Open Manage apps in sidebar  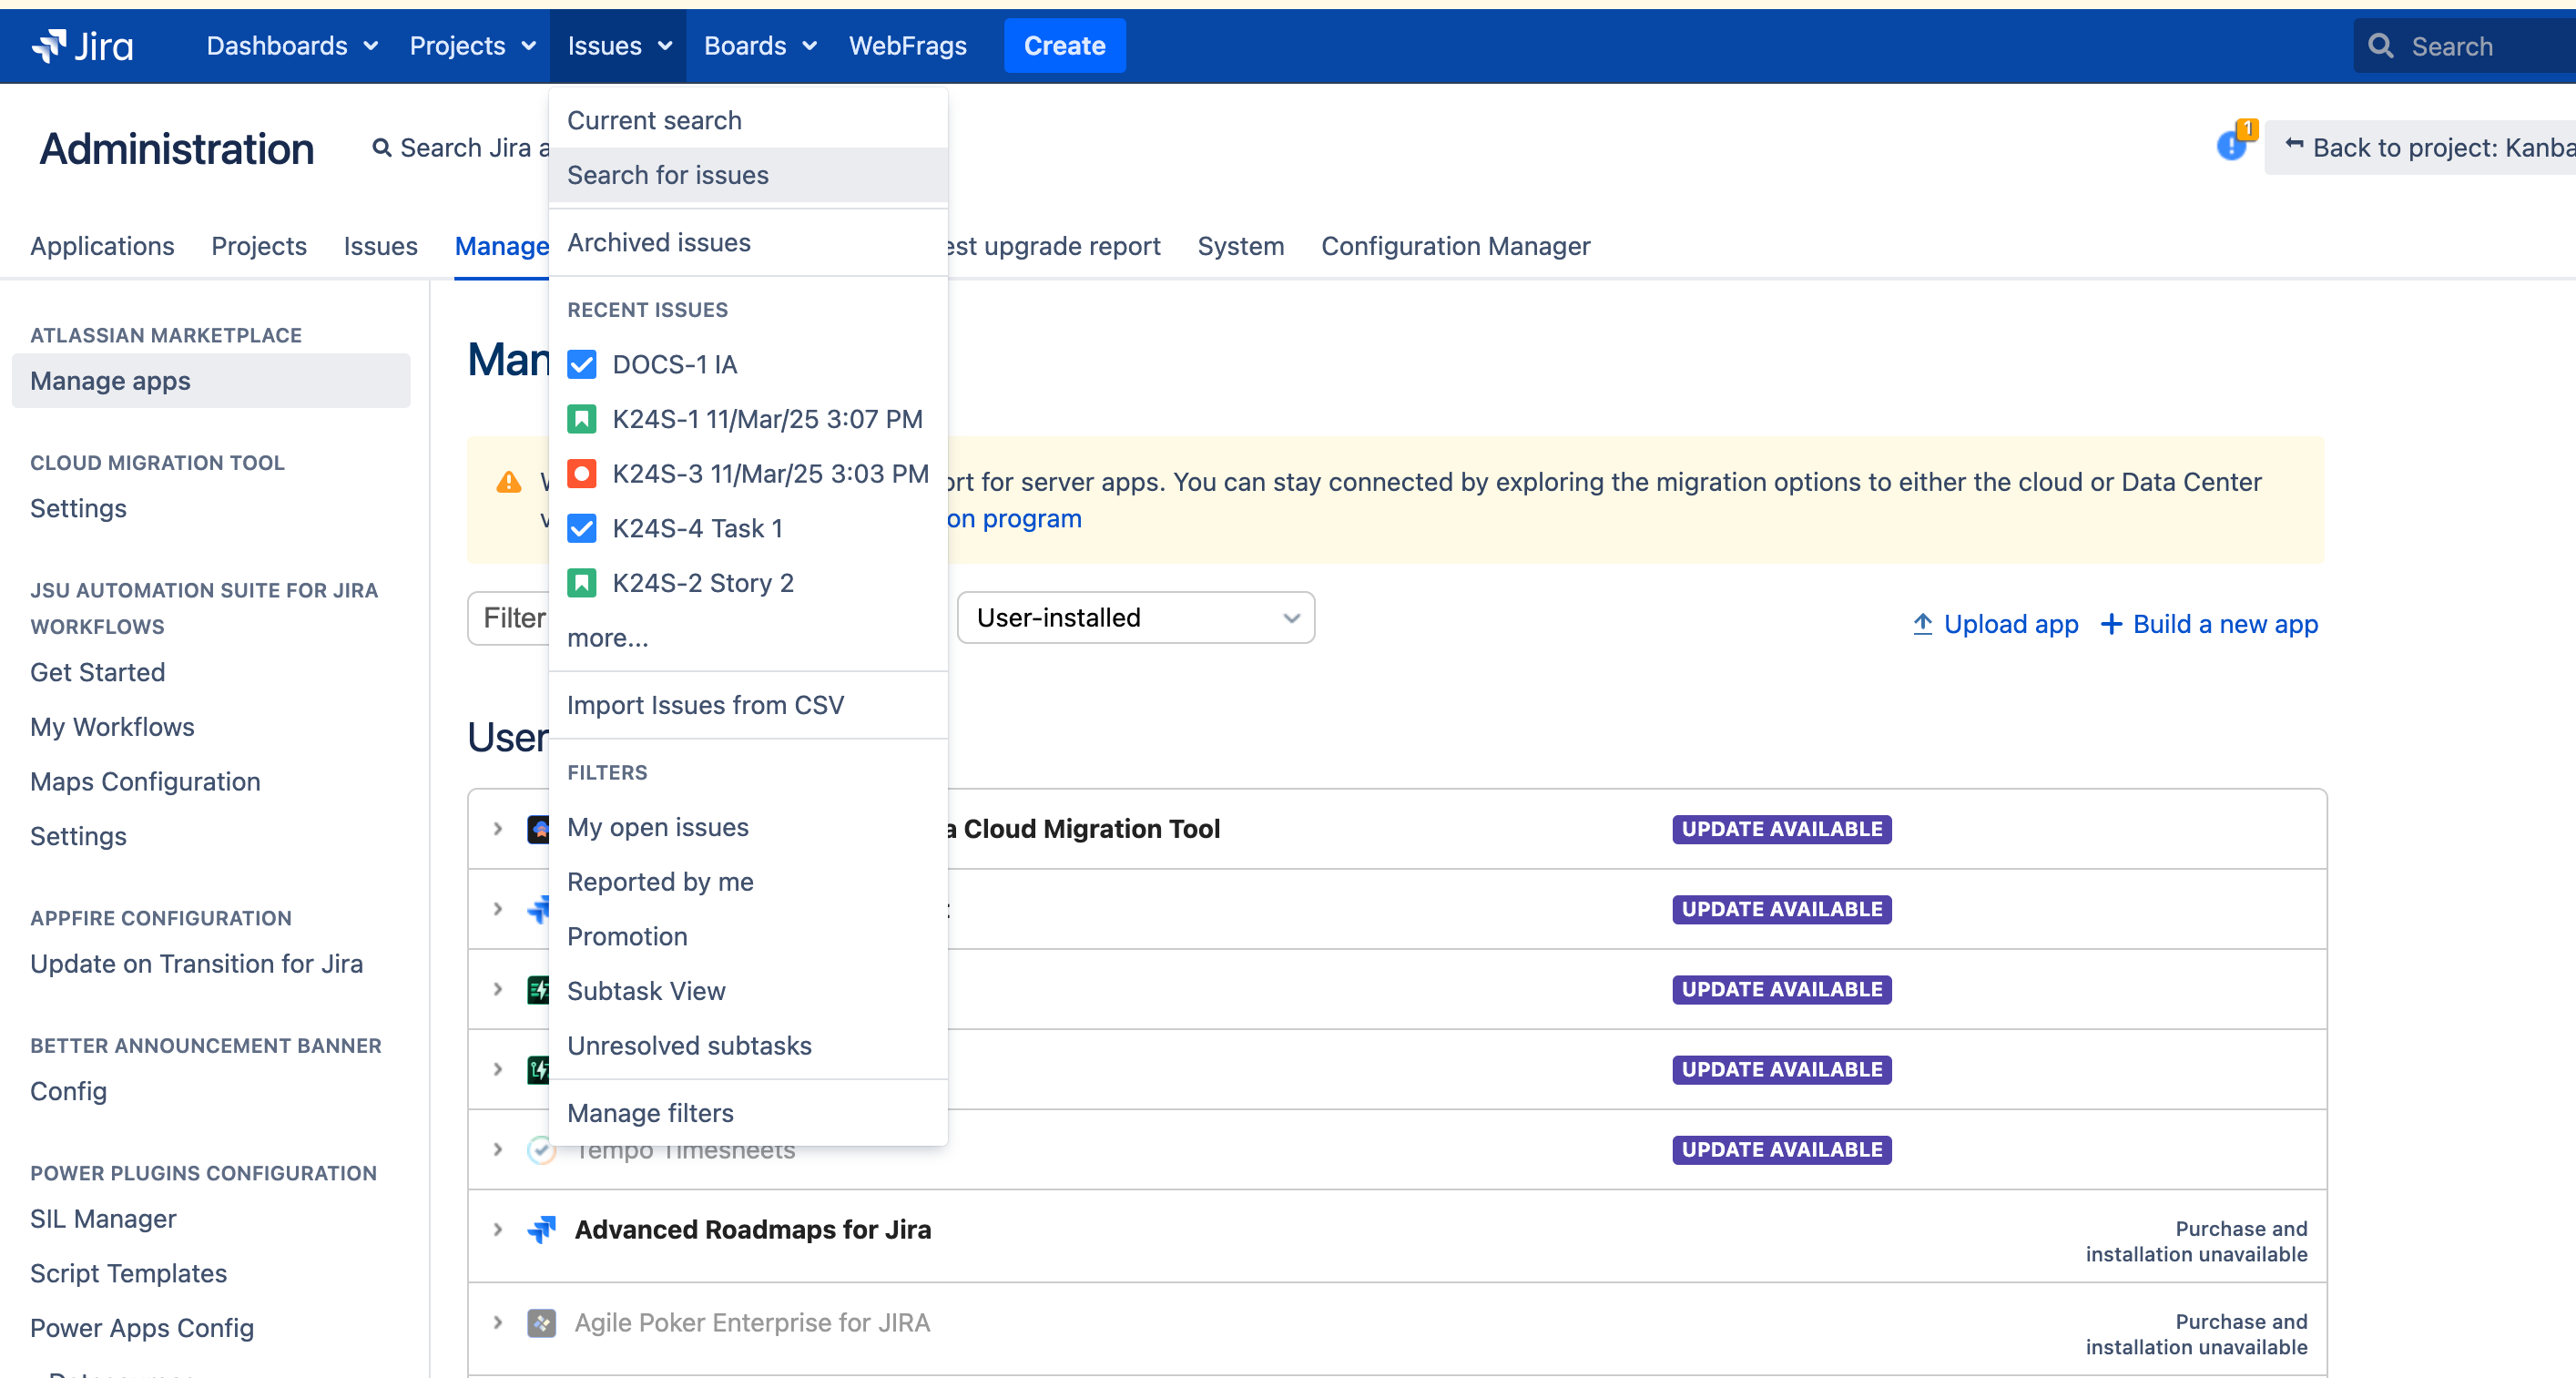(211, 381)
